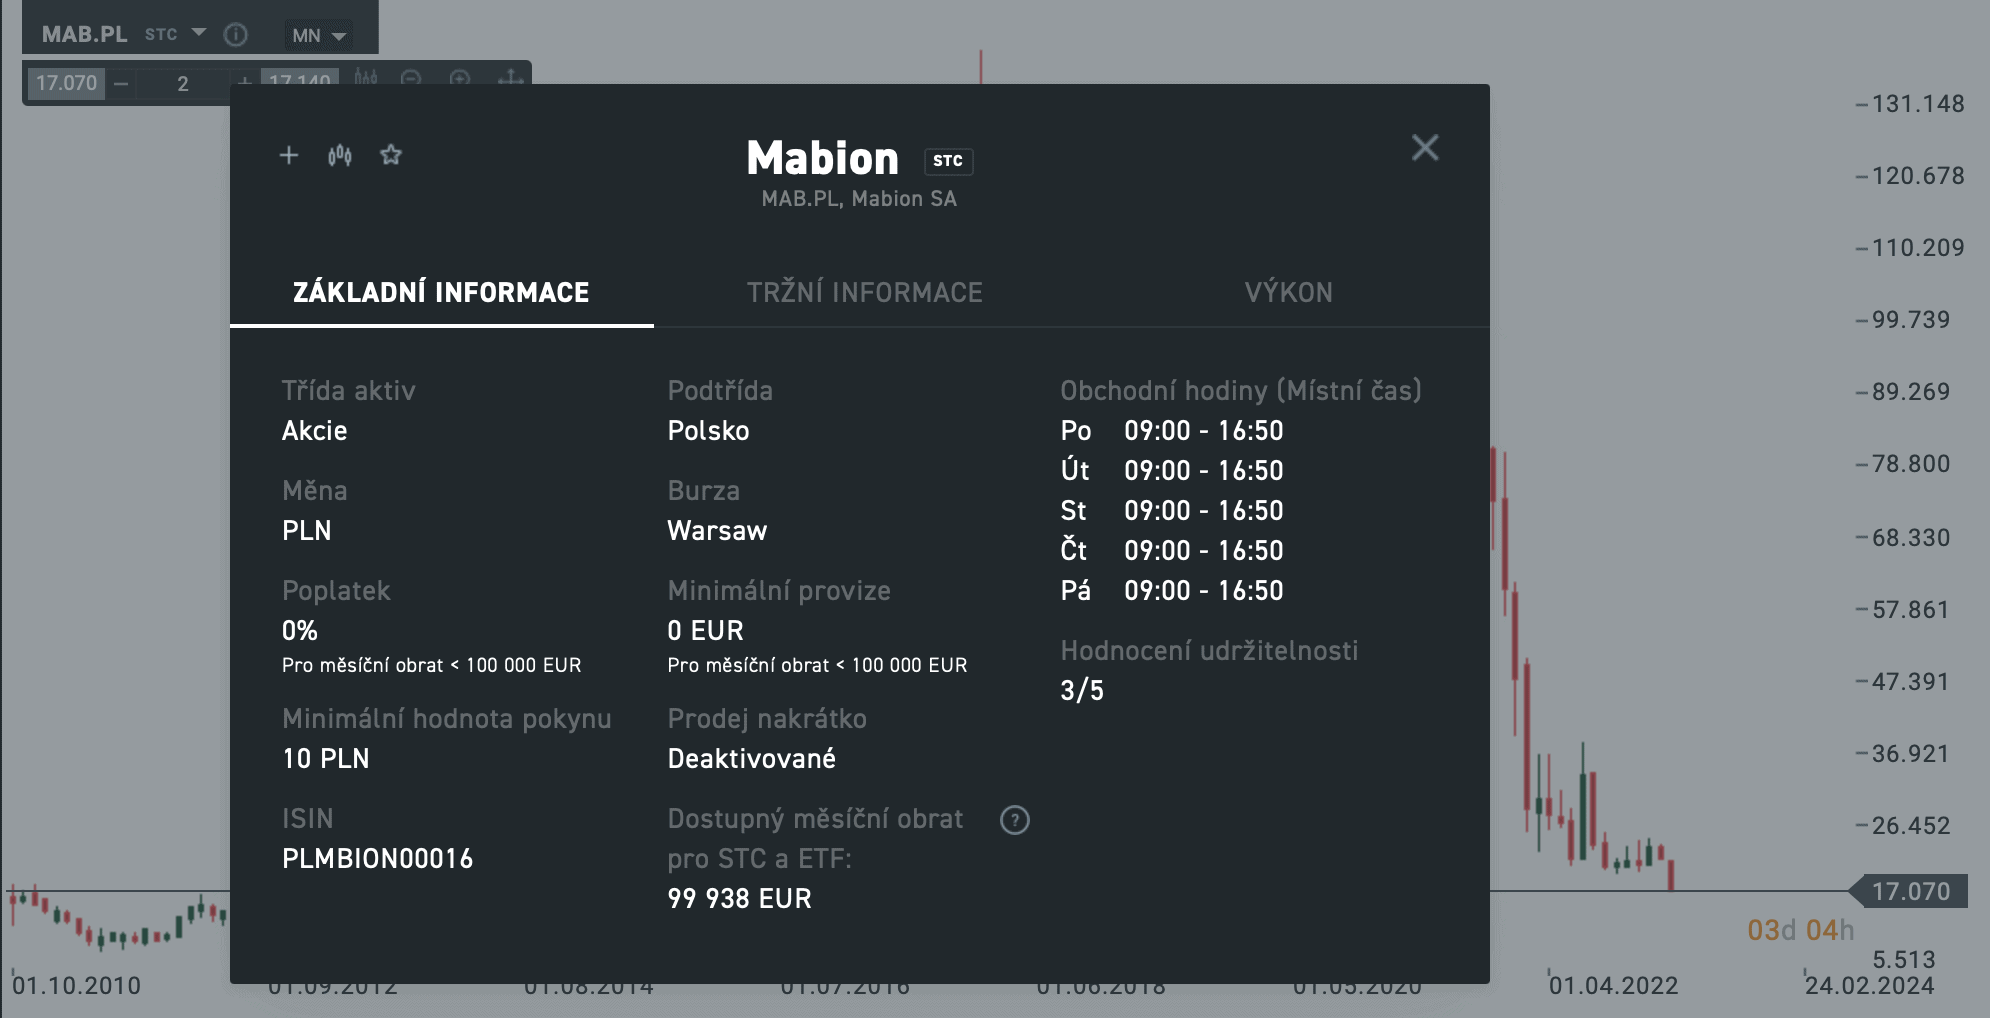Click the info icon next to MAB.PL
This screenshot has width=1990, height=1018.
(236, 35)
